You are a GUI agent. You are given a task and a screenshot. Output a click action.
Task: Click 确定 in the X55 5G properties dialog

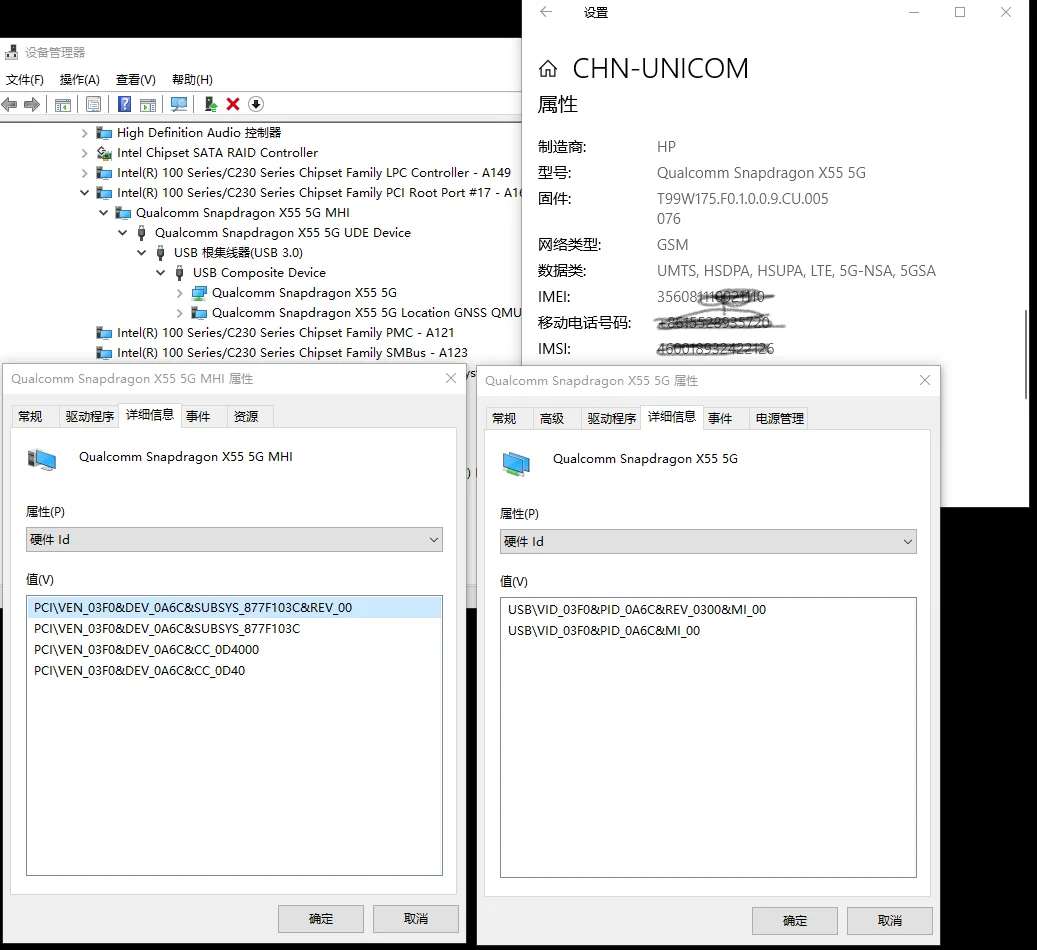coord(795,921)
